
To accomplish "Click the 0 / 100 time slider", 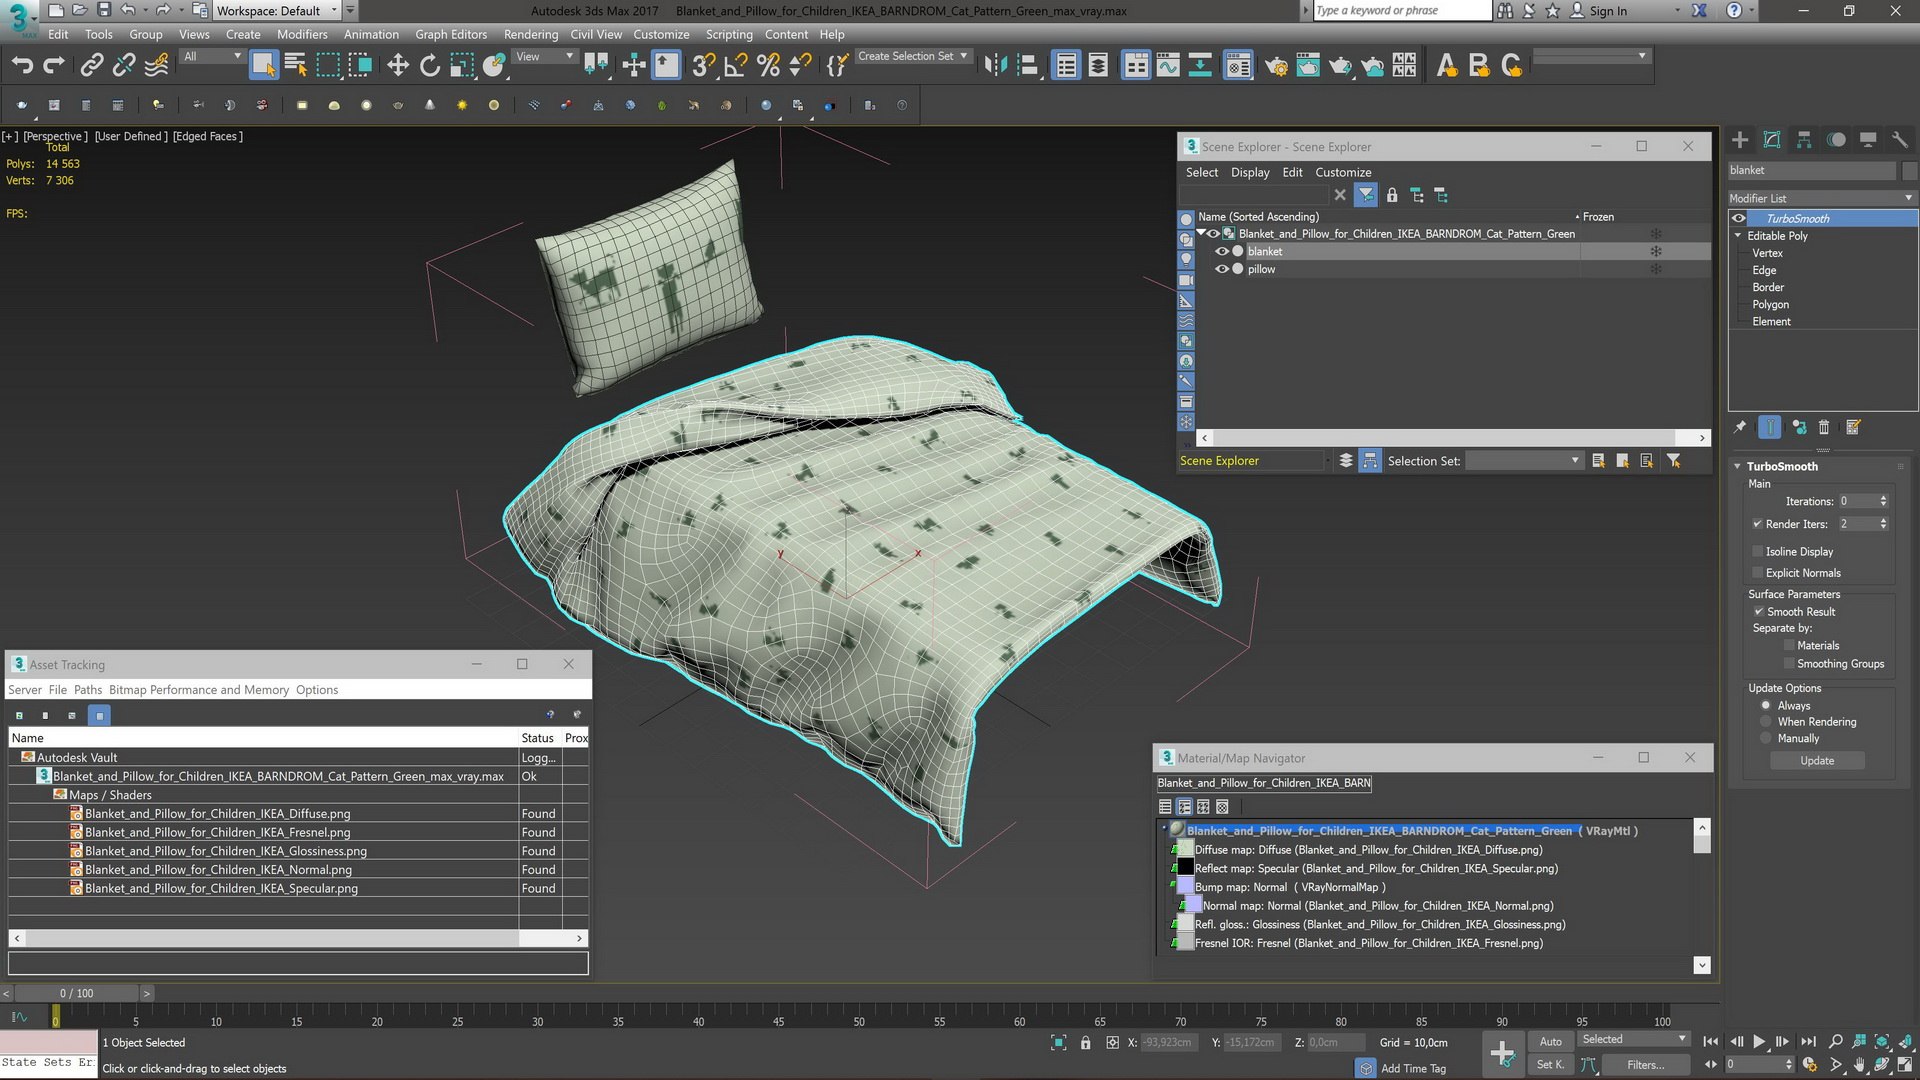I will 77,993.
